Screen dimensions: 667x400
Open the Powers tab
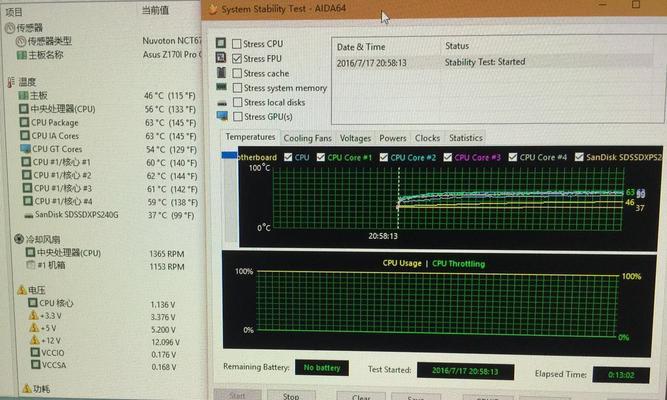point(393,138)
